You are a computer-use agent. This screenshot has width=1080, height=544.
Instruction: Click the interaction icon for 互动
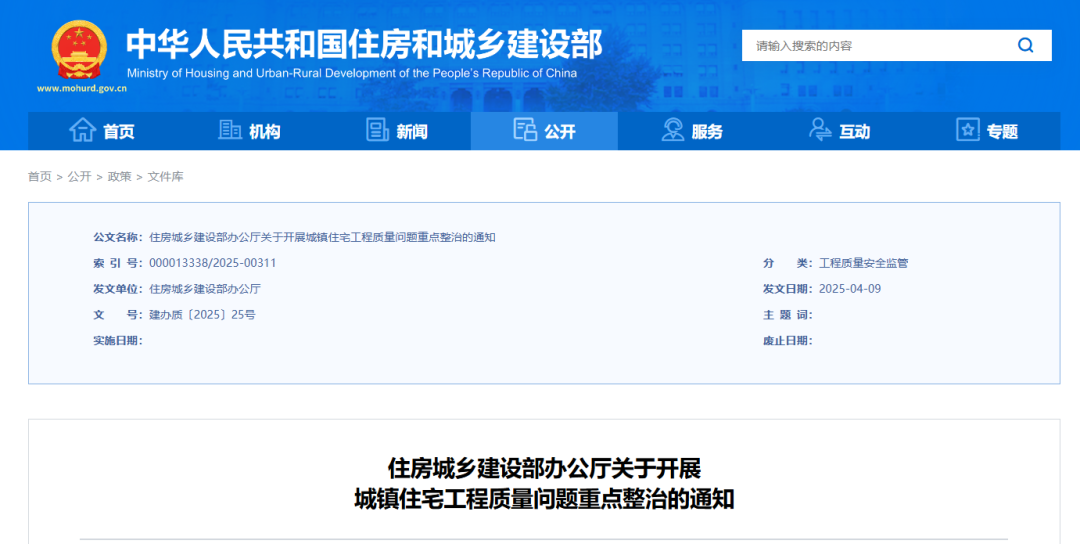(x=820, y=130)
